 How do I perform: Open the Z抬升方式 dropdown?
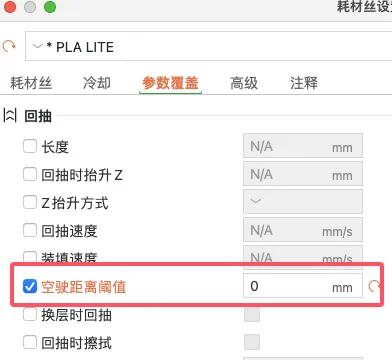(303, 202)
